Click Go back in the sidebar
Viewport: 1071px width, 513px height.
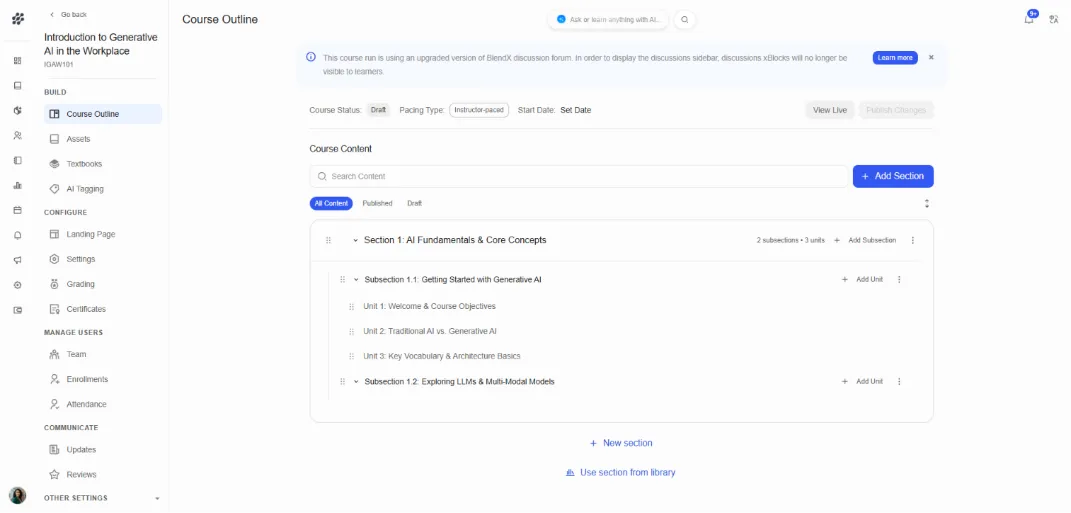coord(68,14)
